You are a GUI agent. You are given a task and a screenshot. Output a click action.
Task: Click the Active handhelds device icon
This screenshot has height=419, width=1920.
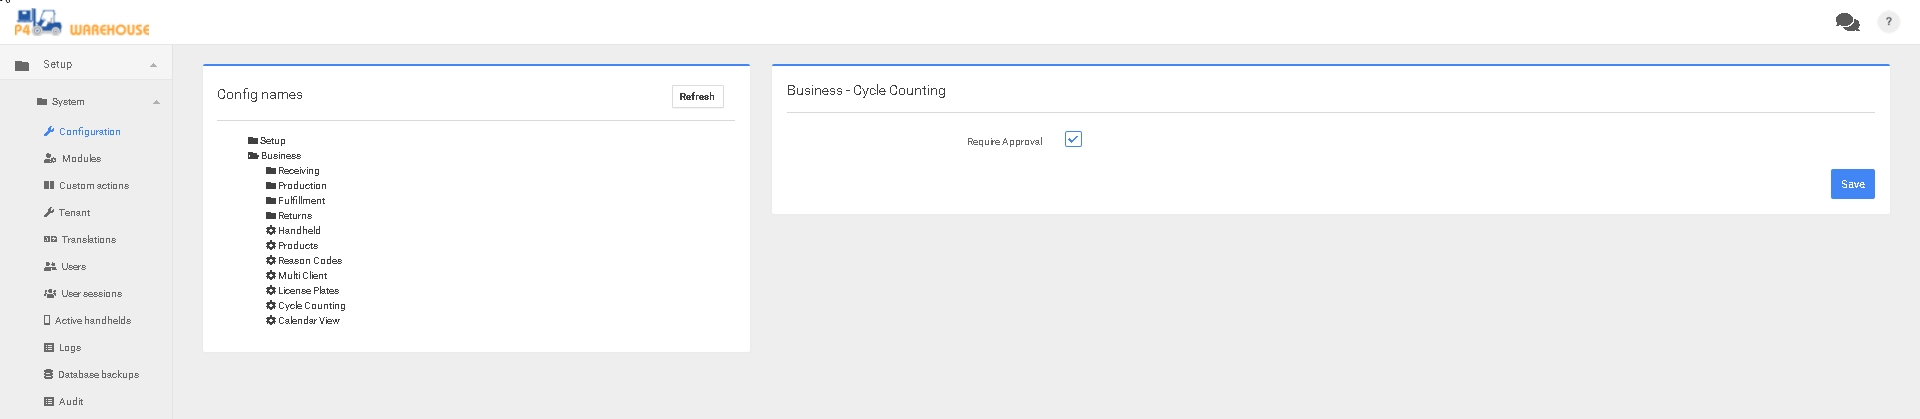pos(47,321)
